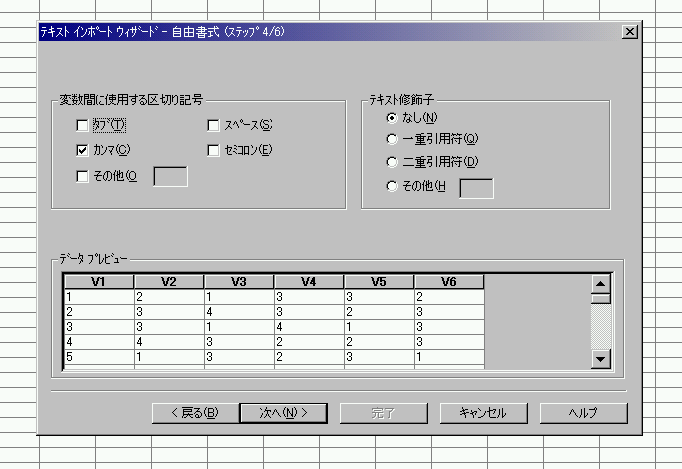Click the custom text qualifier input box
The height and width of the screenshot is (469, 682).
[475, 187]
